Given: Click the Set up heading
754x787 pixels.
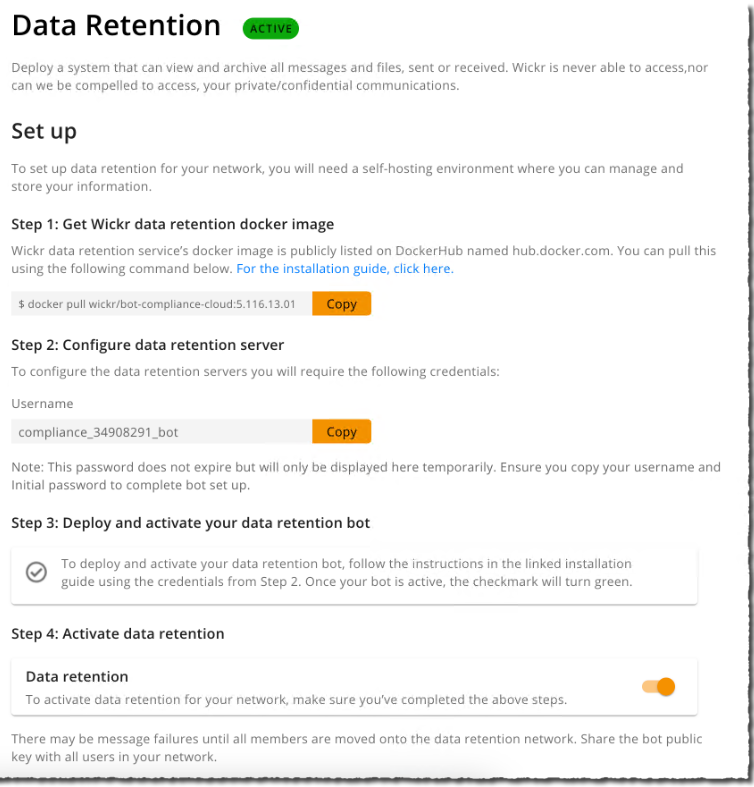Looking at the screenshot, I should tap(44, 131).
